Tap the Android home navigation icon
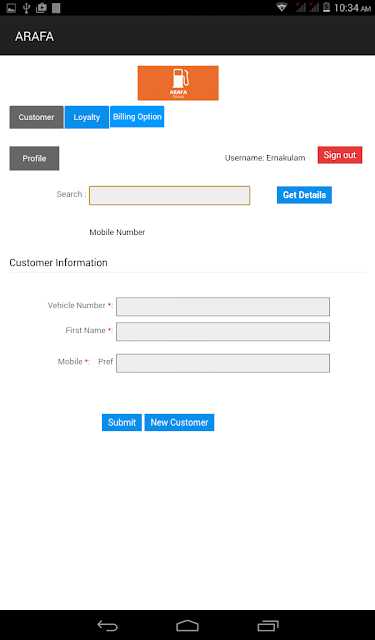 click(x=187, y=625)
